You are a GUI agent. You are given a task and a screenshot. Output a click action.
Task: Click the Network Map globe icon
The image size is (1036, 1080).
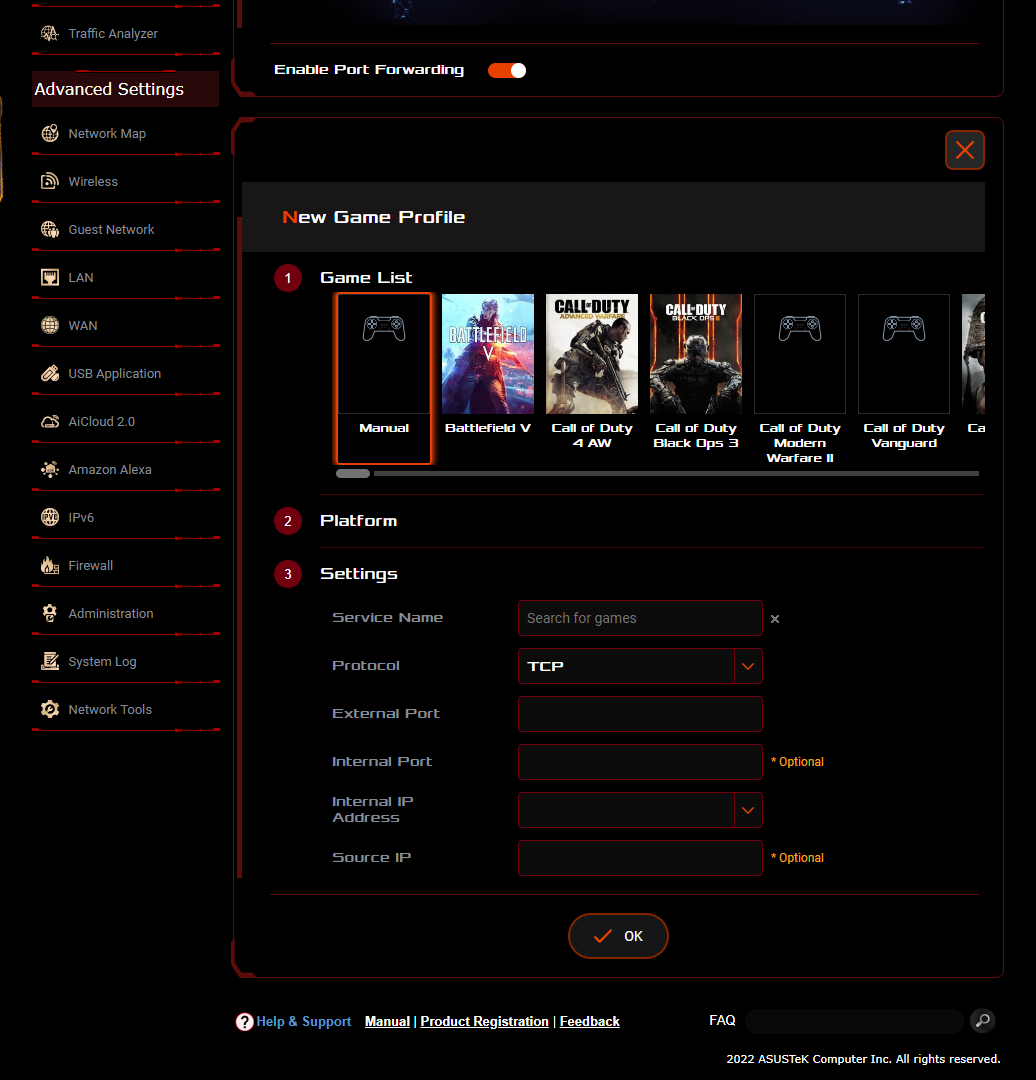50,134
